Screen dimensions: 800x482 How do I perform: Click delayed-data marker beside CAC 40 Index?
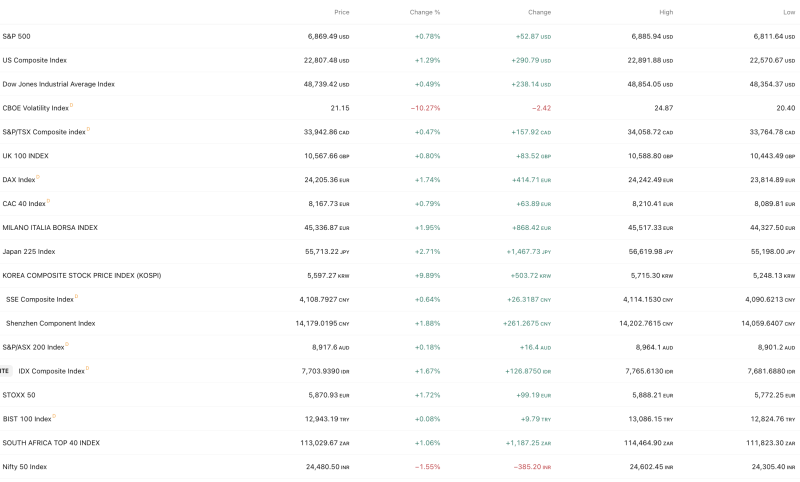(x=49, y=201)
